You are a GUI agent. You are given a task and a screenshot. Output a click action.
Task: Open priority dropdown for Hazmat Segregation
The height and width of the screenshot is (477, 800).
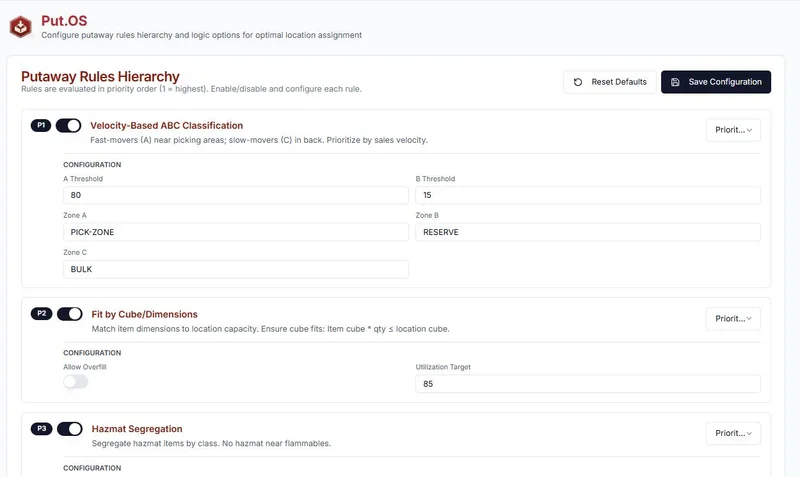[733, 433]
